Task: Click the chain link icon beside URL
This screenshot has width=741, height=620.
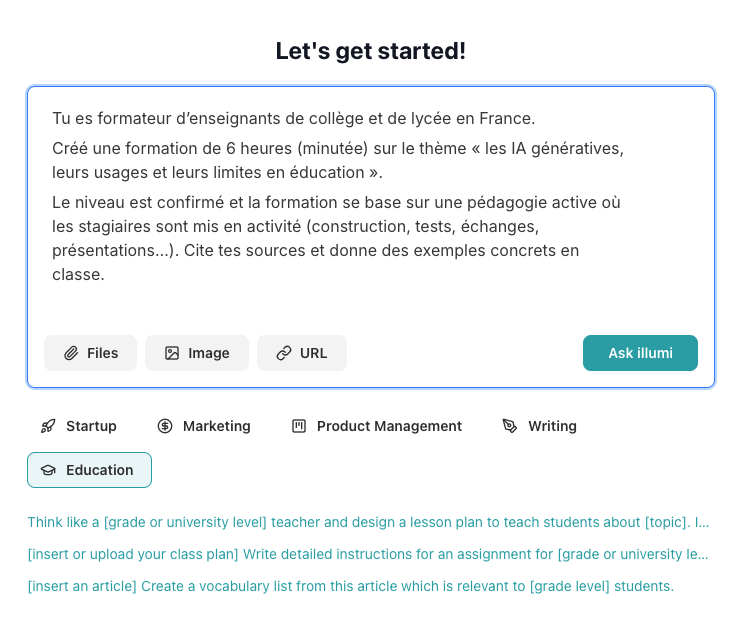Action: coord(284,353)
